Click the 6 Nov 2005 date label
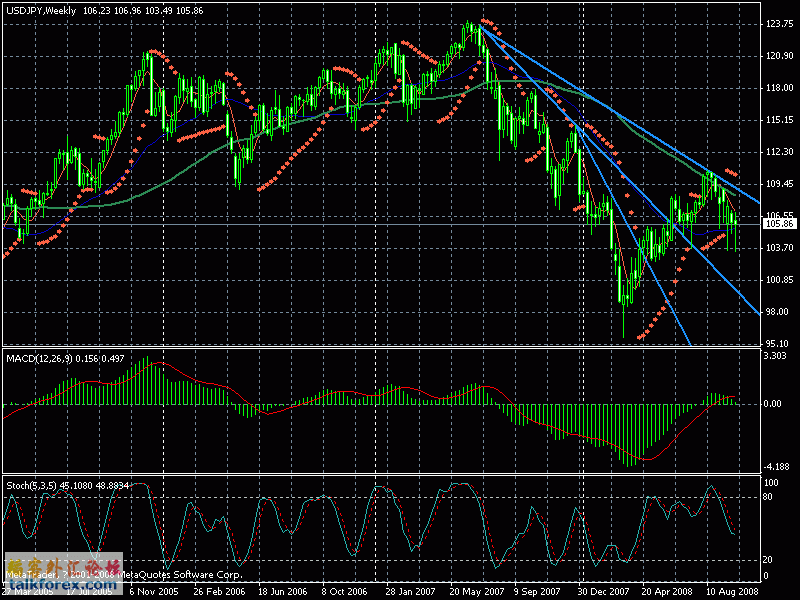This screenshot has width=800, height=600. [x=154, y=592]
